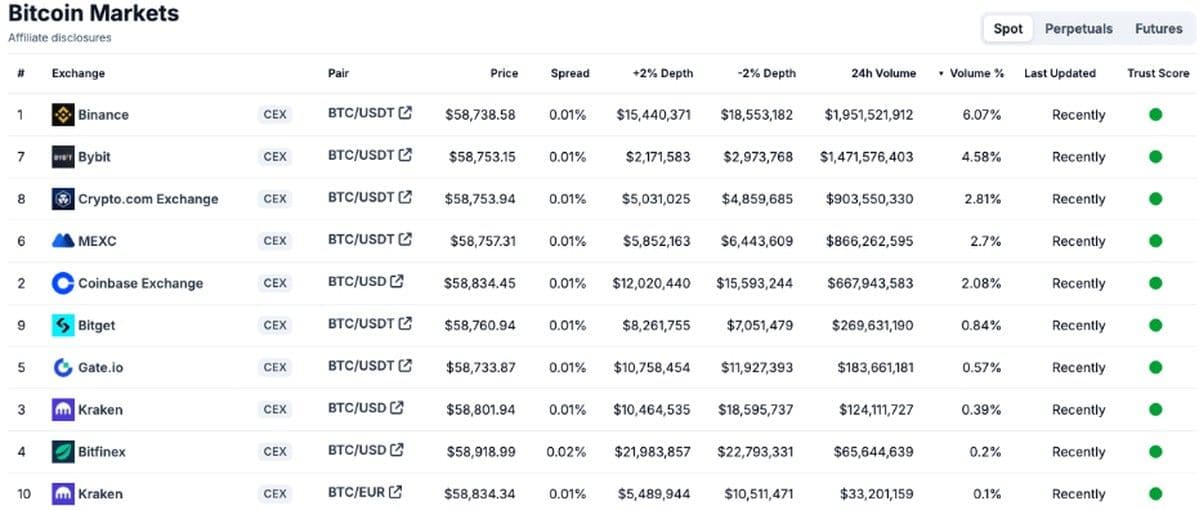Sort table by Price column header
Viewport: 1199px width, 510px height.
pyautogui.click(x=504, y=73)
